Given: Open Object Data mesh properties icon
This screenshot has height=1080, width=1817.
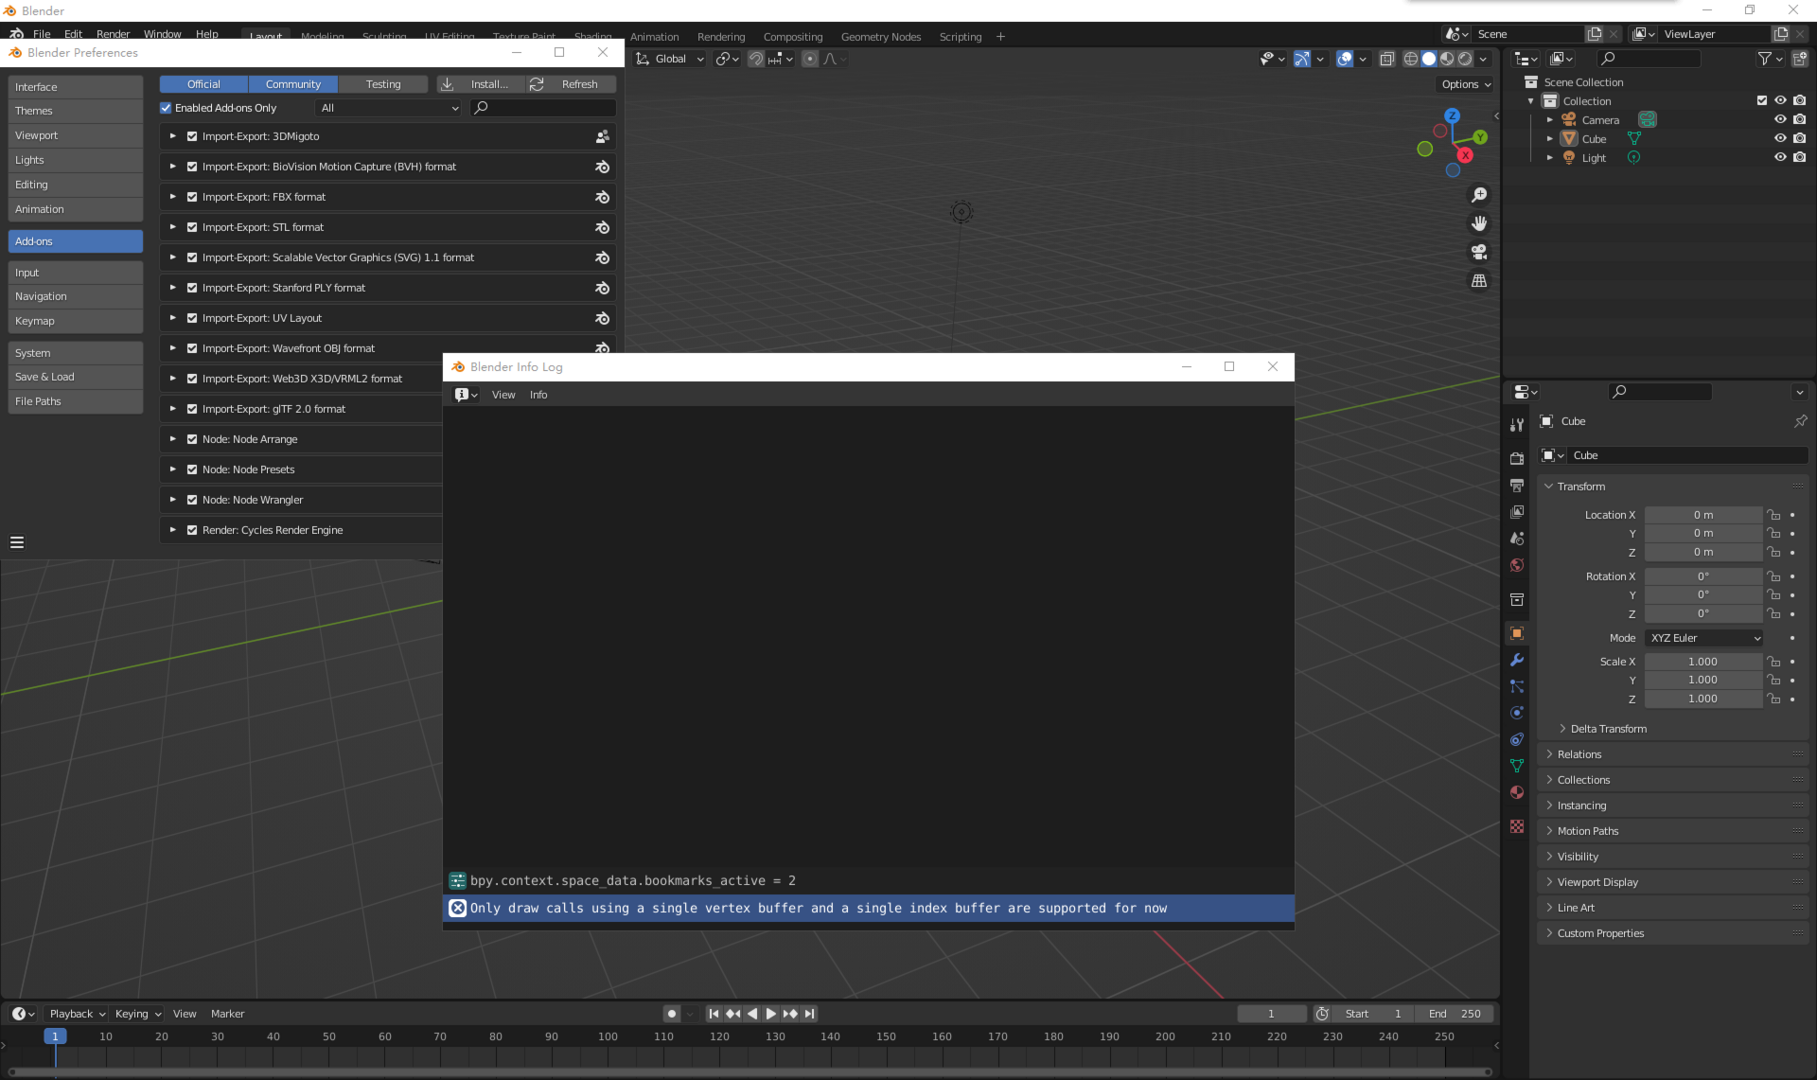Looking at the screenshot, I should 1517,766.
